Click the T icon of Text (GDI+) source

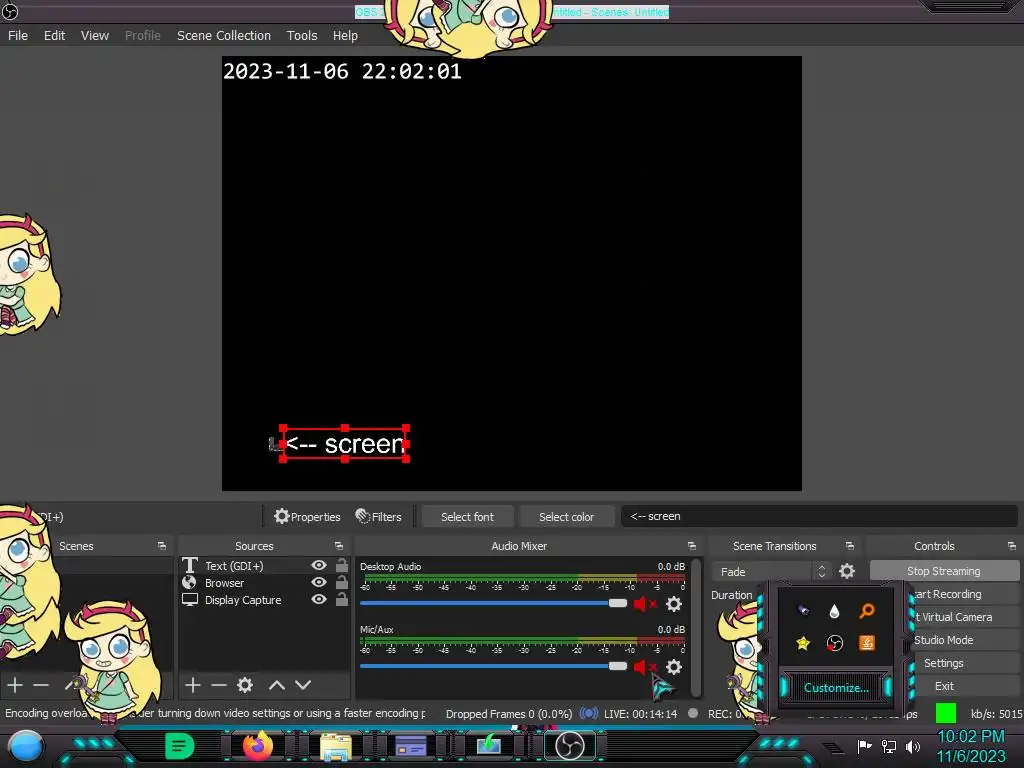[189, 566]
